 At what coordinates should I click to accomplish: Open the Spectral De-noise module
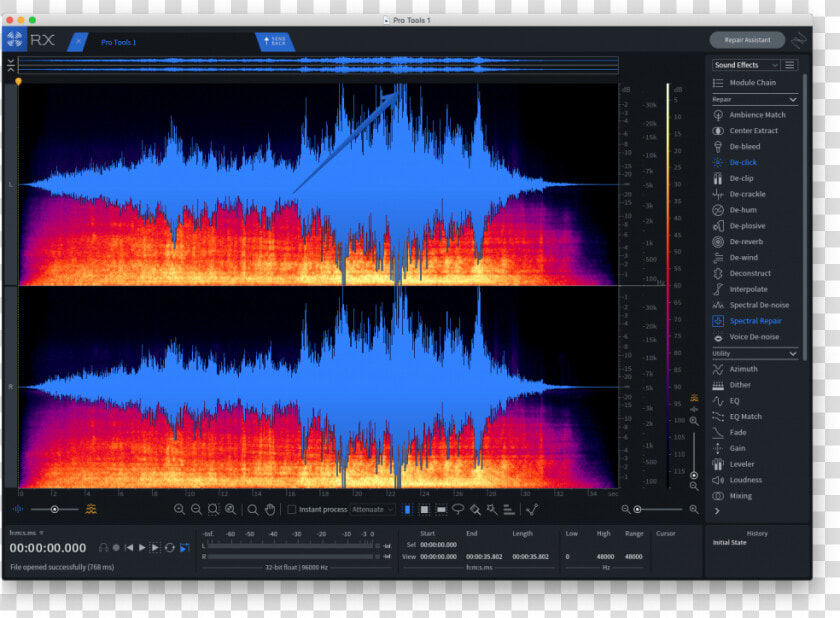pos(751,305)
